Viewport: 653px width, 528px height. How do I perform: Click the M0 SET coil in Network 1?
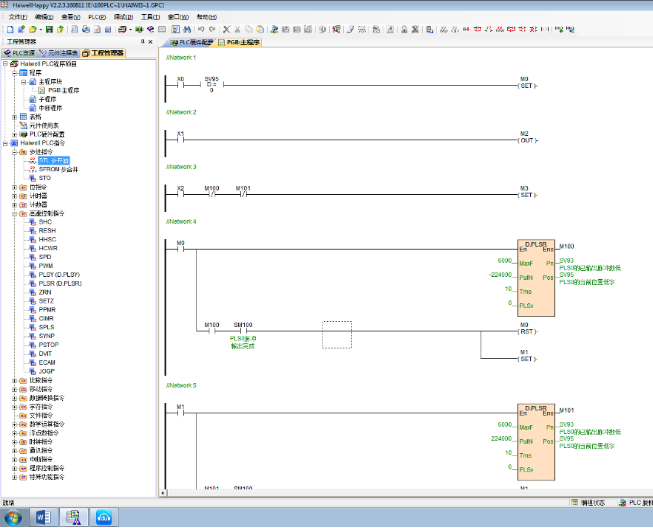tap(525, 86)
